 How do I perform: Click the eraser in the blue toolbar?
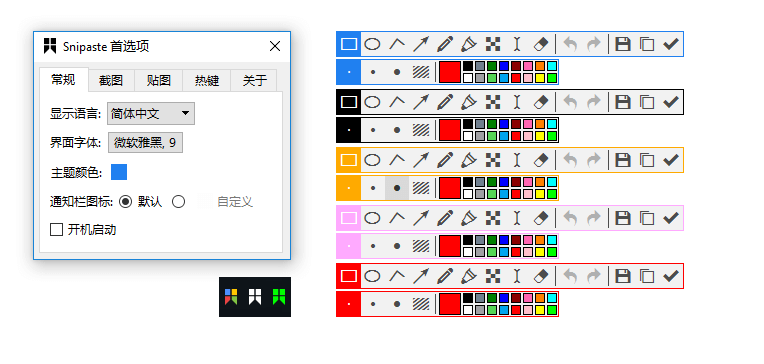tap(541, 44)
